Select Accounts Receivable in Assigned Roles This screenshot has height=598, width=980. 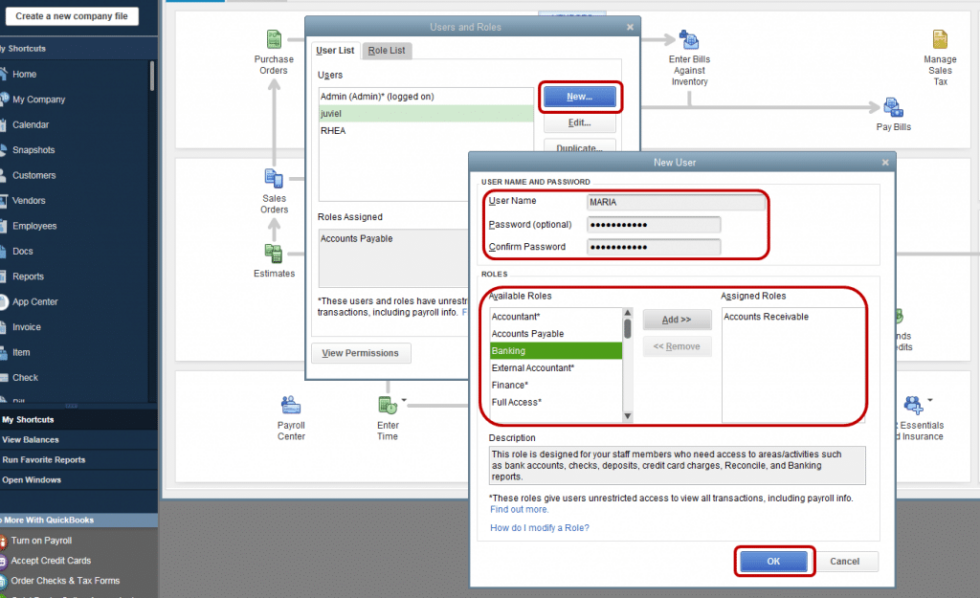coord(792,317)
